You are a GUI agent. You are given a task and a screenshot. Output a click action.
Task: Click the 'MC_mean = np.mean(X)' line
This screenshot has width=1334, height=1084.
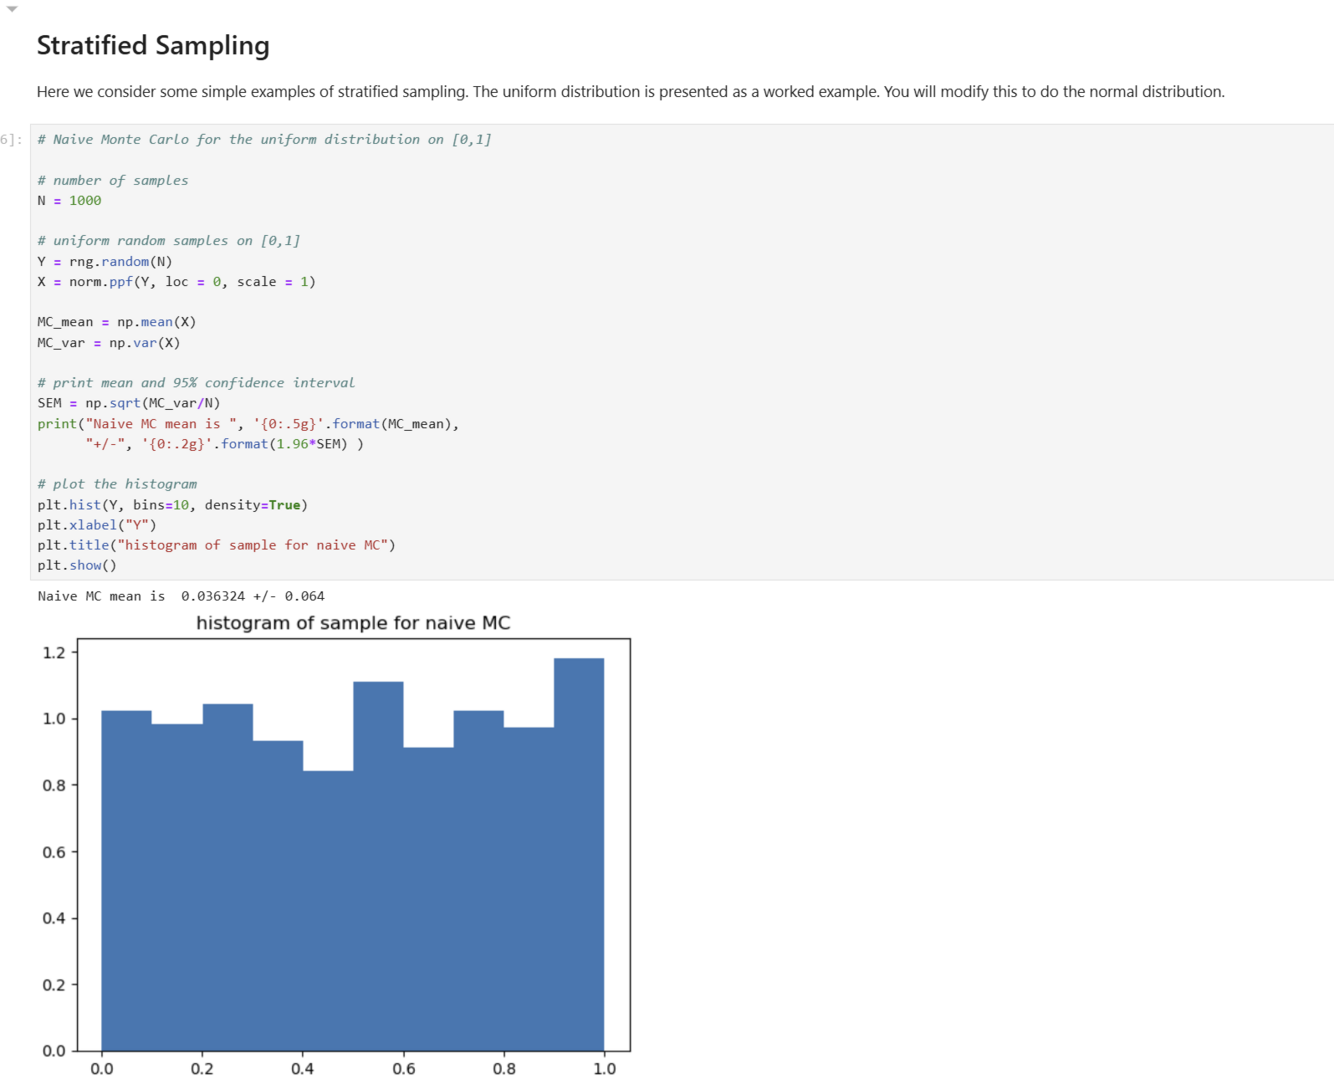coord(117,322)
